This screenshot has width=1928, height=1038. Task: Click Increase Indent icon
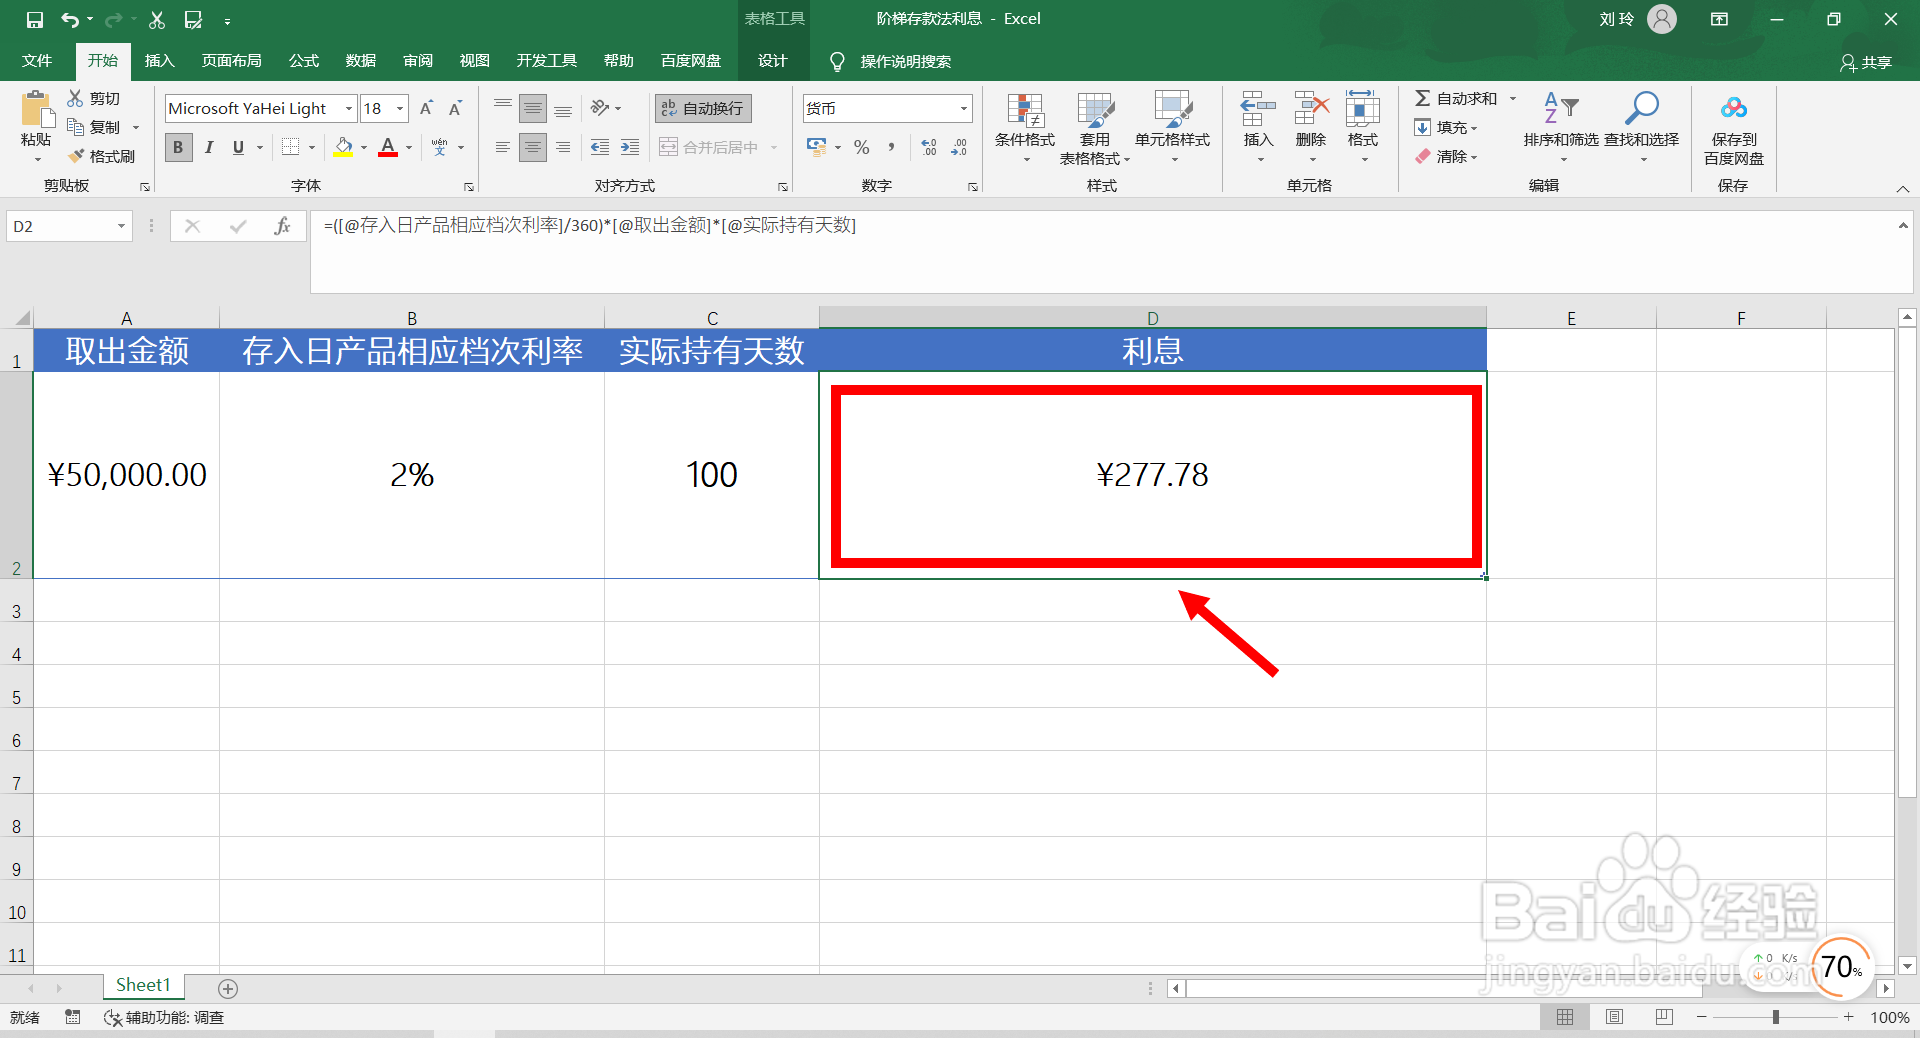(630, 147)
